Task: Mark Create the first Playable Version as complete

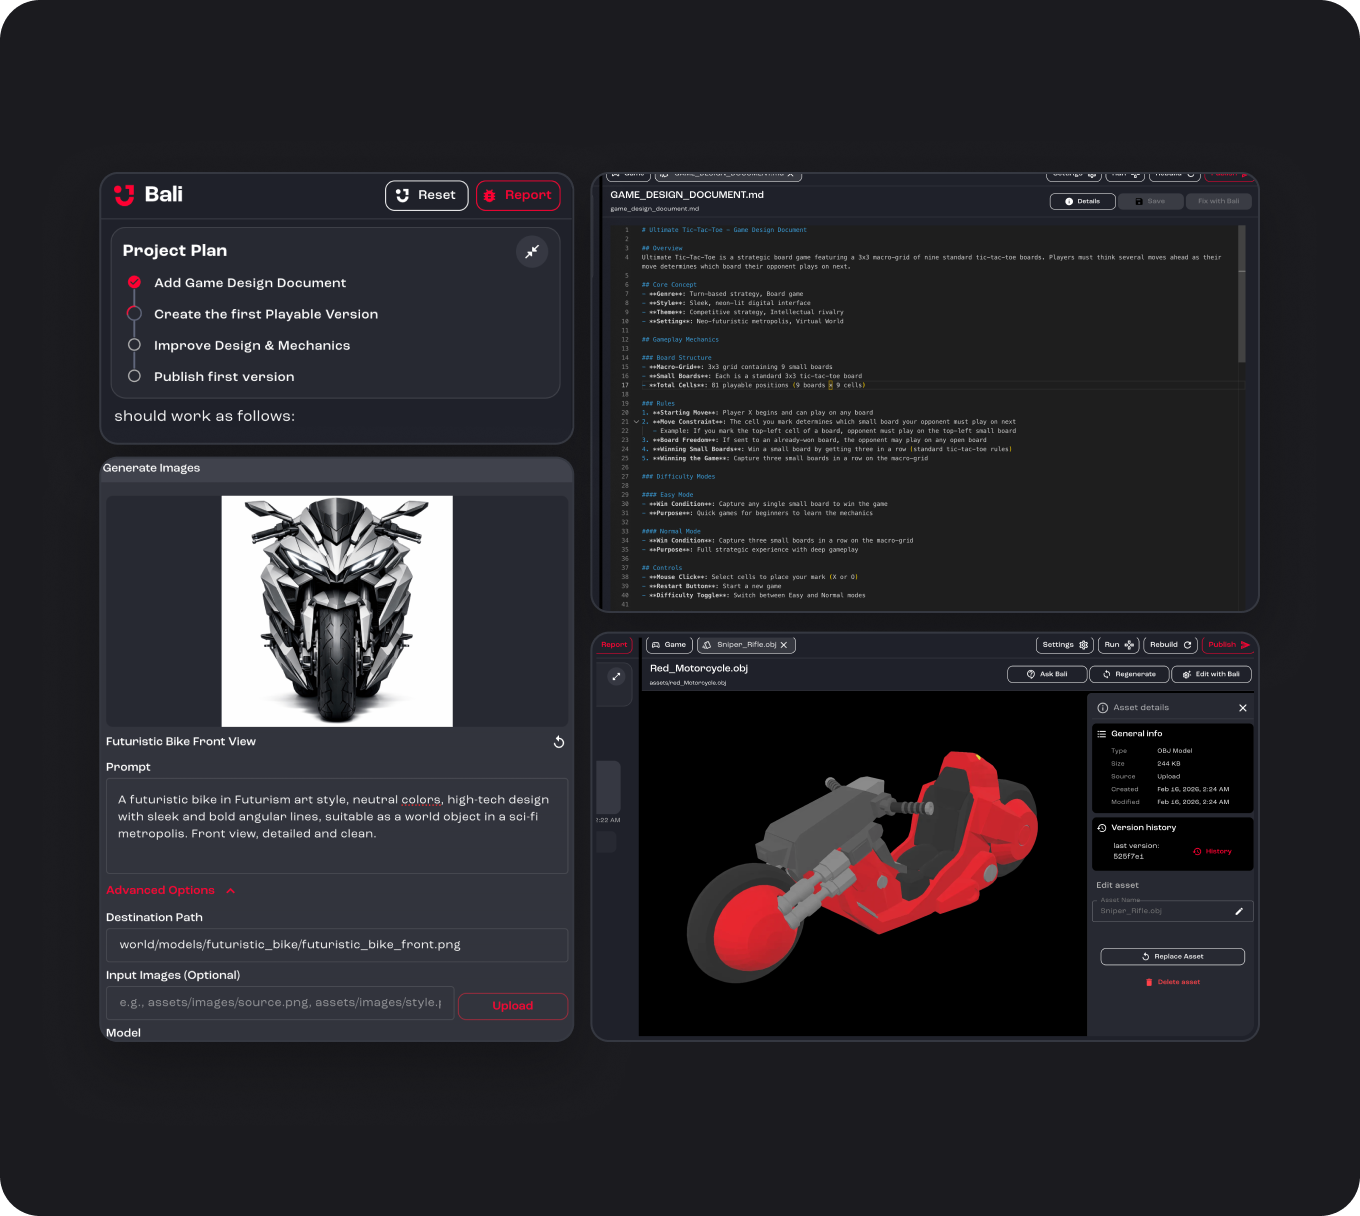Action: tap(134, 313)
